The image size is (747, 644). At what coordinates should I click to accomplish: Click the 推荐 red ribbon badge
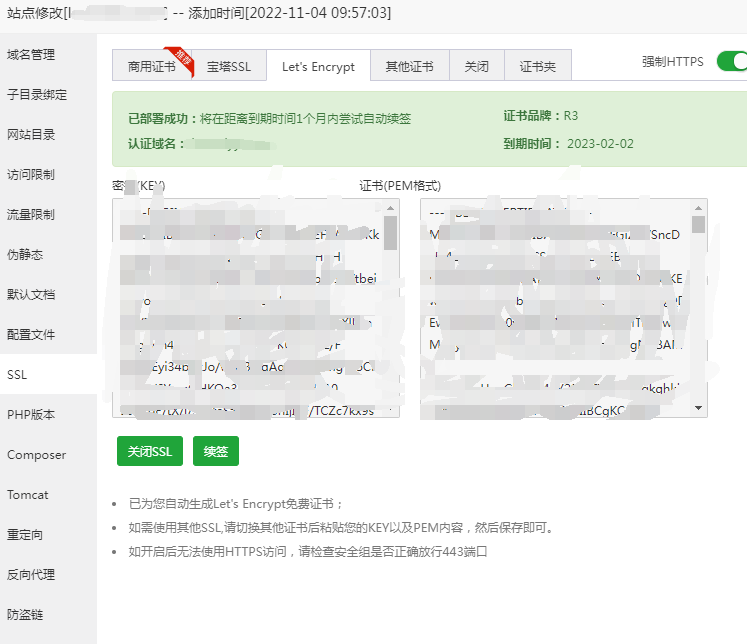click(181, 60)
